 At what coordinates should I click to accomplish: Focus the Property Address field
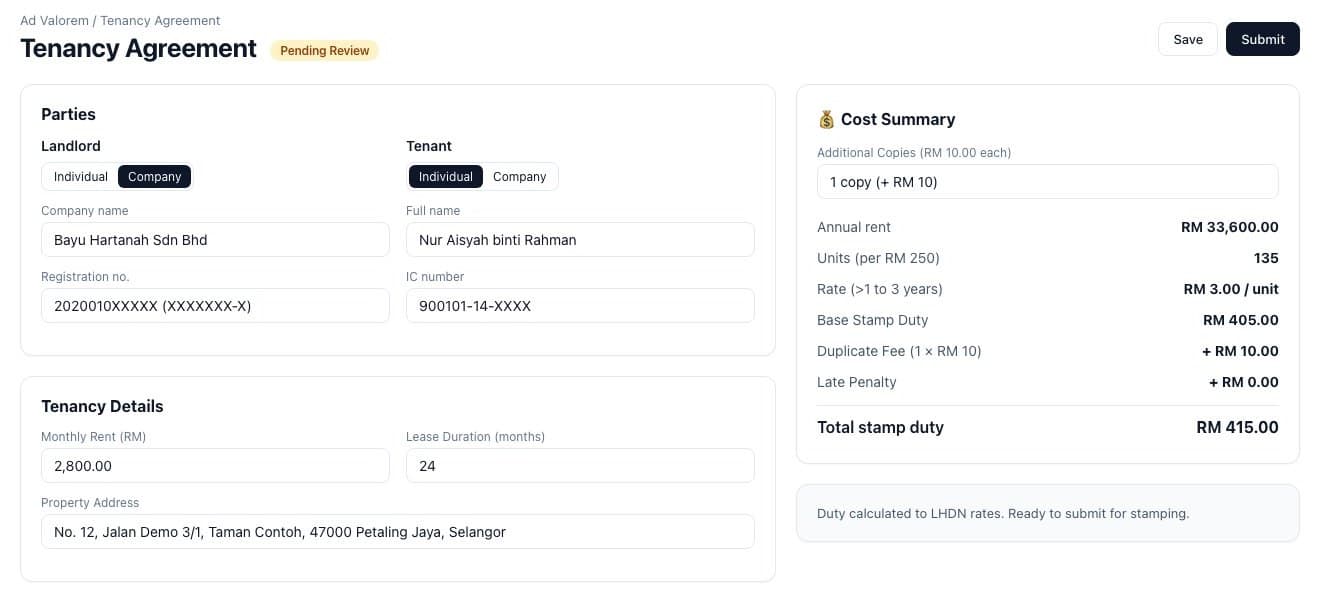click(398, 532)
